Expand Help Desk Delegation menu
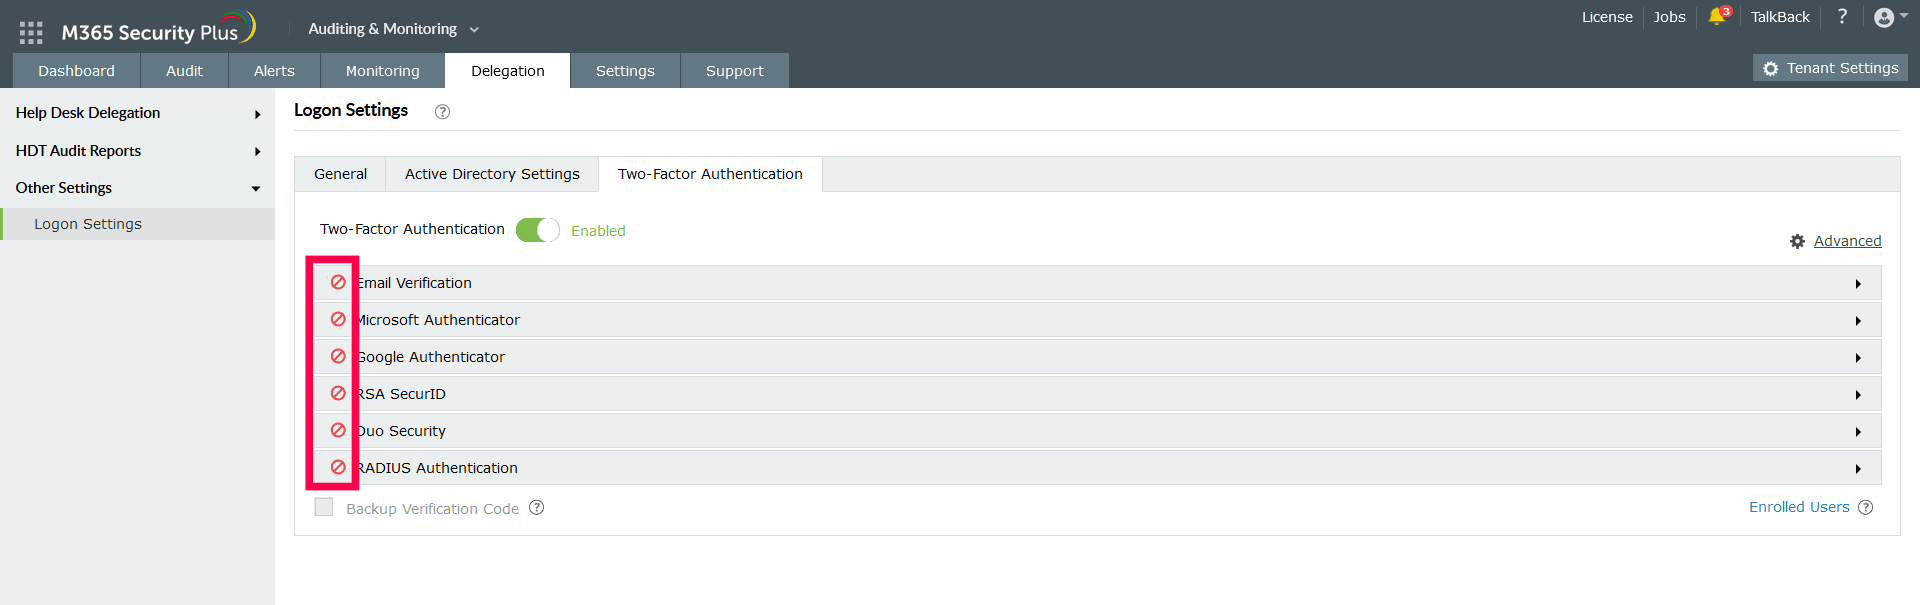The height and width of the screenshot is (605, 1920). pyautogui.click(x=257, y=114)
